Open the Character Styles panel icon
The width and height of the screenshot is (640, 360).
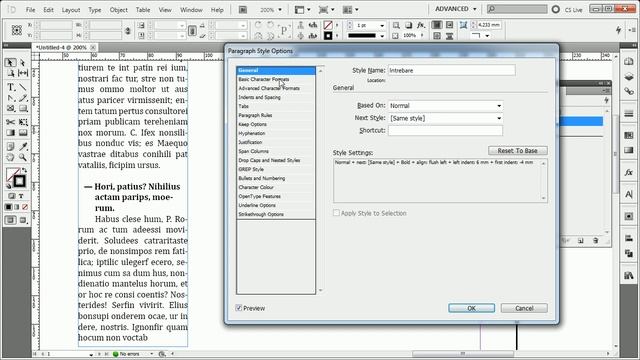tap(629, 194)
